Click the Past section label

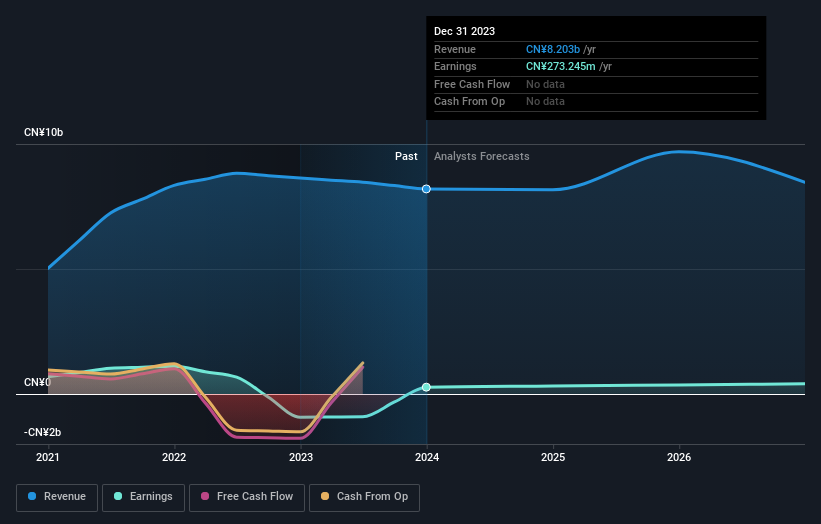[406, 157]
